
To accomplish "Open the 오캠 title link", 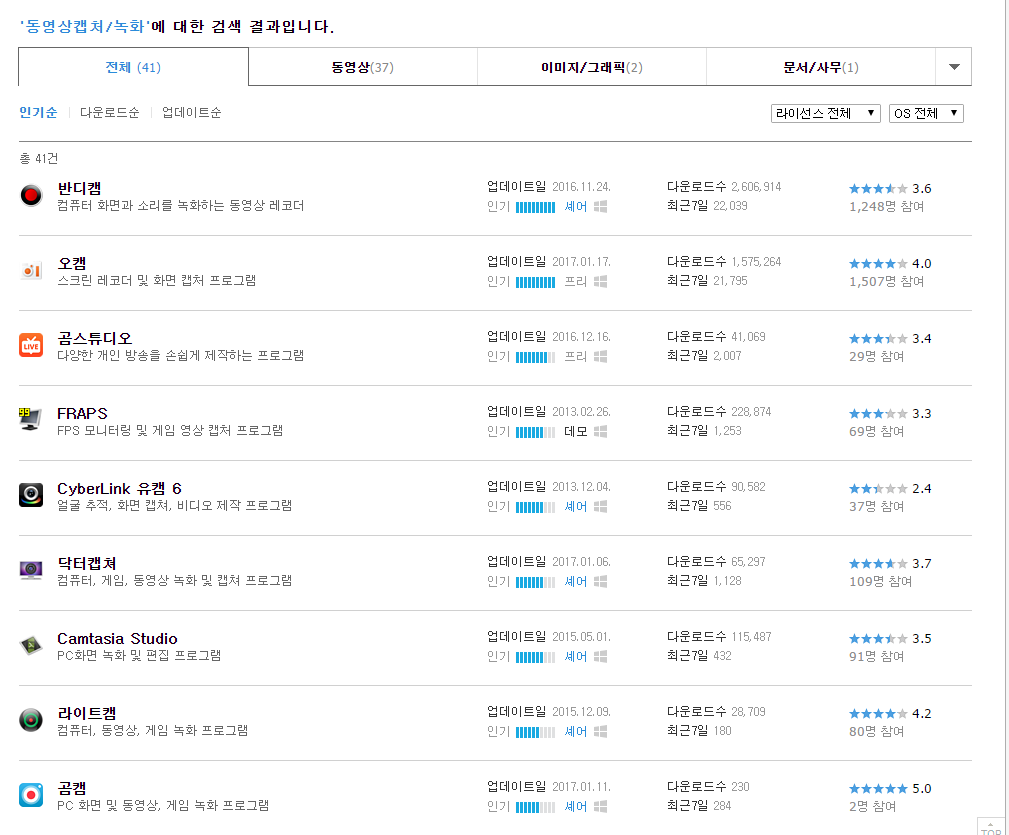I will tap(71, 263).
